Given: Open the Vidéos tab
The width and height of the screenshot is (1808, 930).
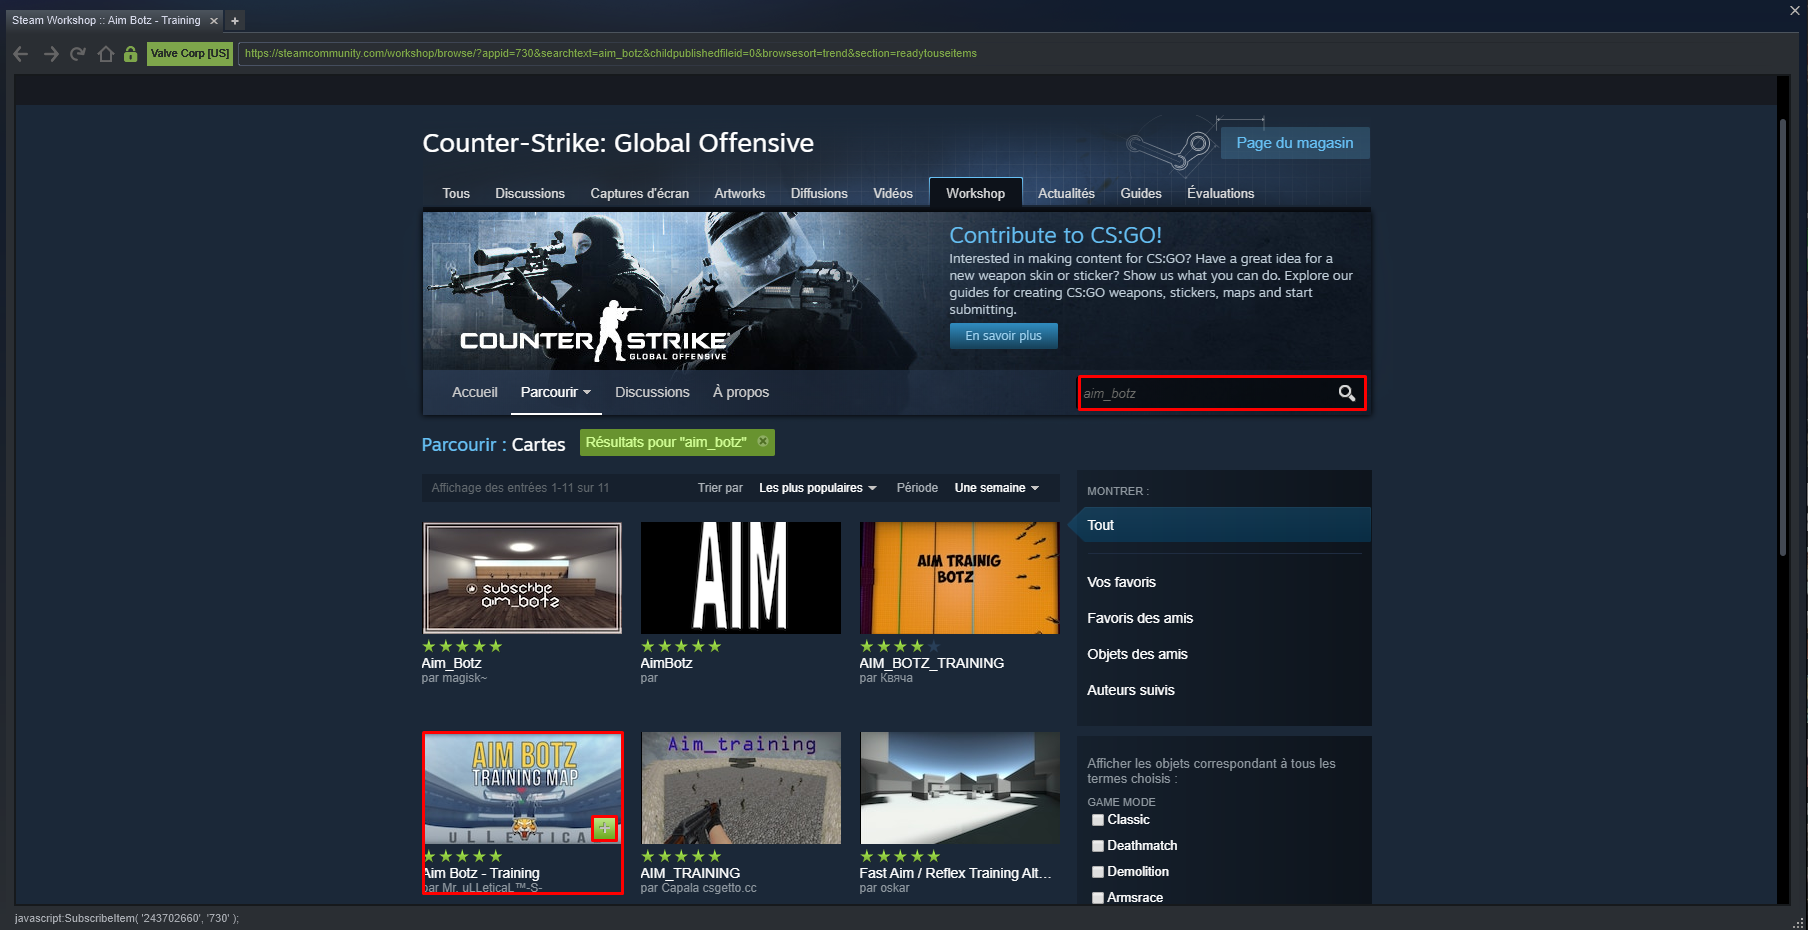Looking at the screenshot, I should (893, 194).
